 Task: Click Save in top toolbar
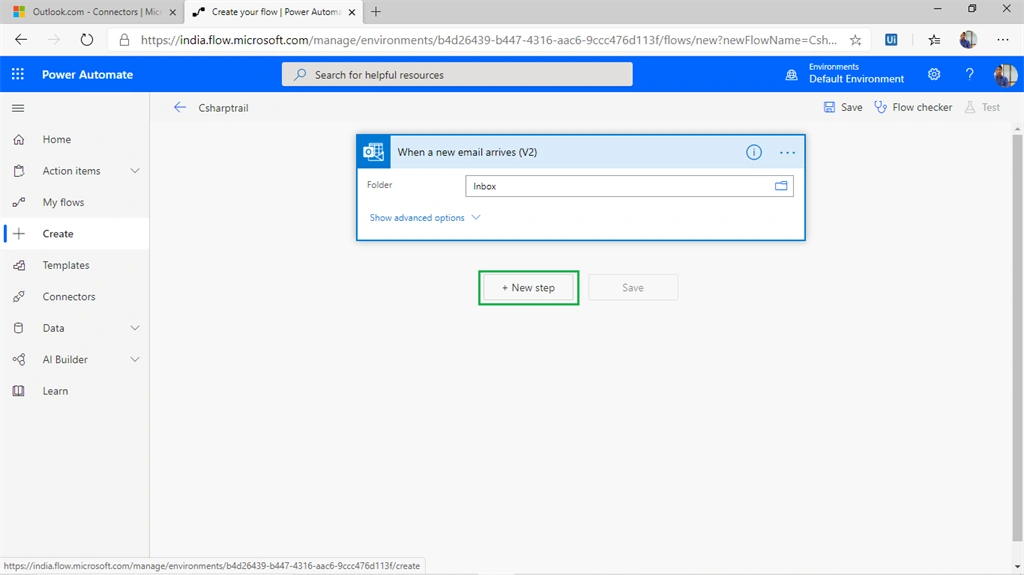pyautogui.click(x=842, y=107)
